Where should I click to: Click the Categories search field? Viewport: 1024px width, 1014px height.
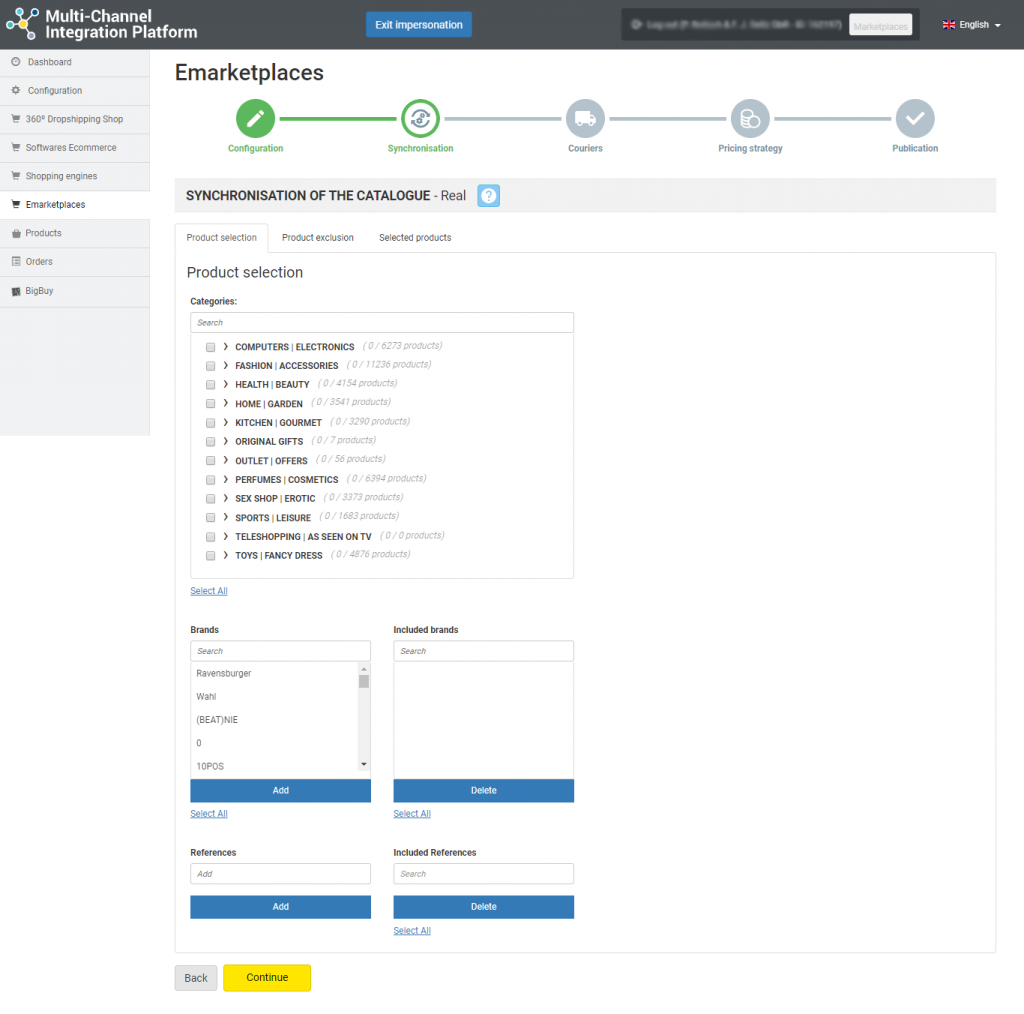point(382,323)
